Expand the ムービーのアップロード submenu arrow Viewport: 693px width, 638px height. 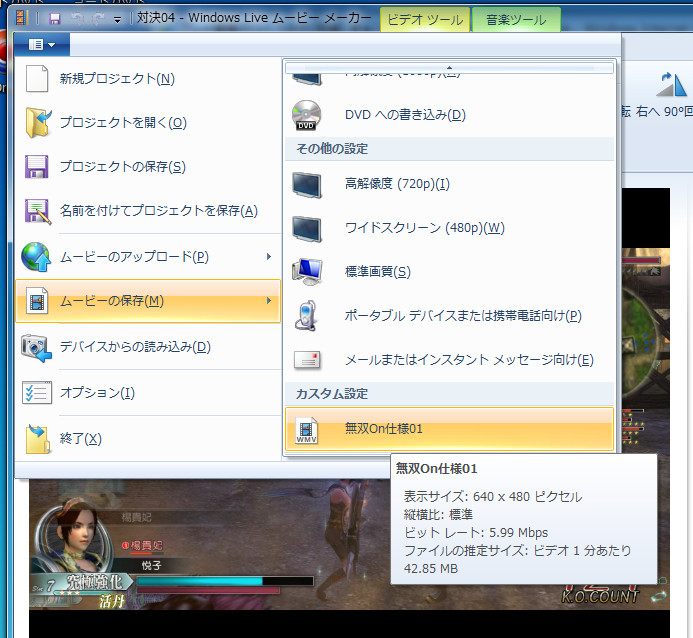tap(269, 257)
